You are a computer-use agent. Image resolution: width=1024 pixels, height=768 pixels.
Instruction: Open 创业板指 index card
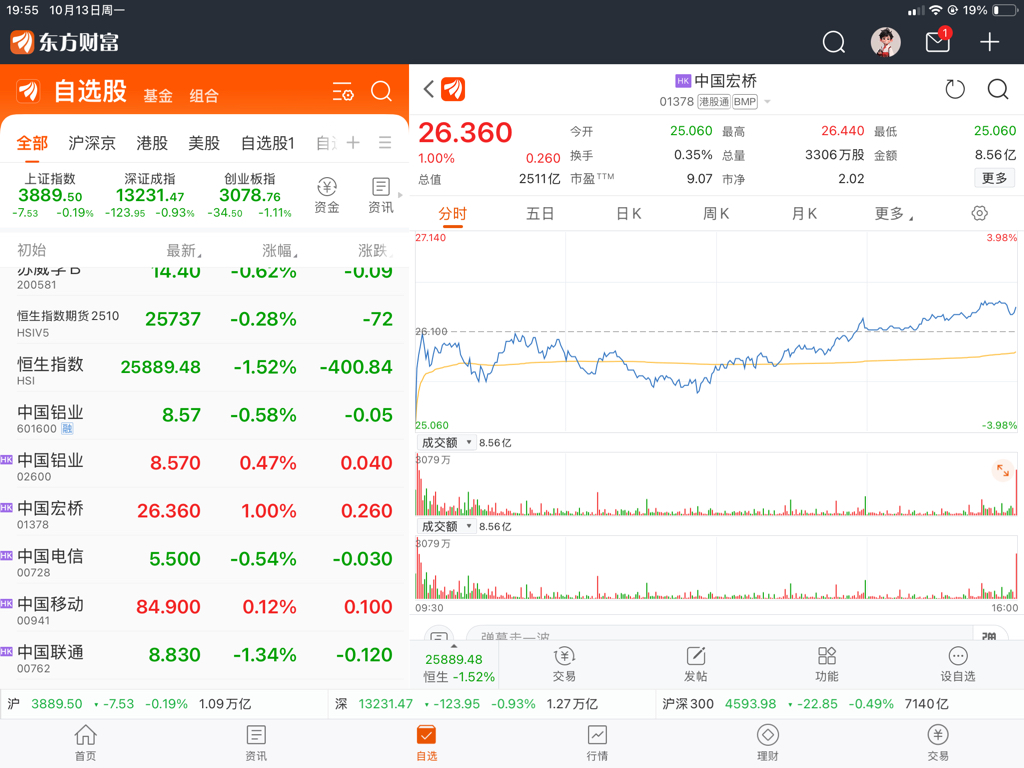[249, 195]
